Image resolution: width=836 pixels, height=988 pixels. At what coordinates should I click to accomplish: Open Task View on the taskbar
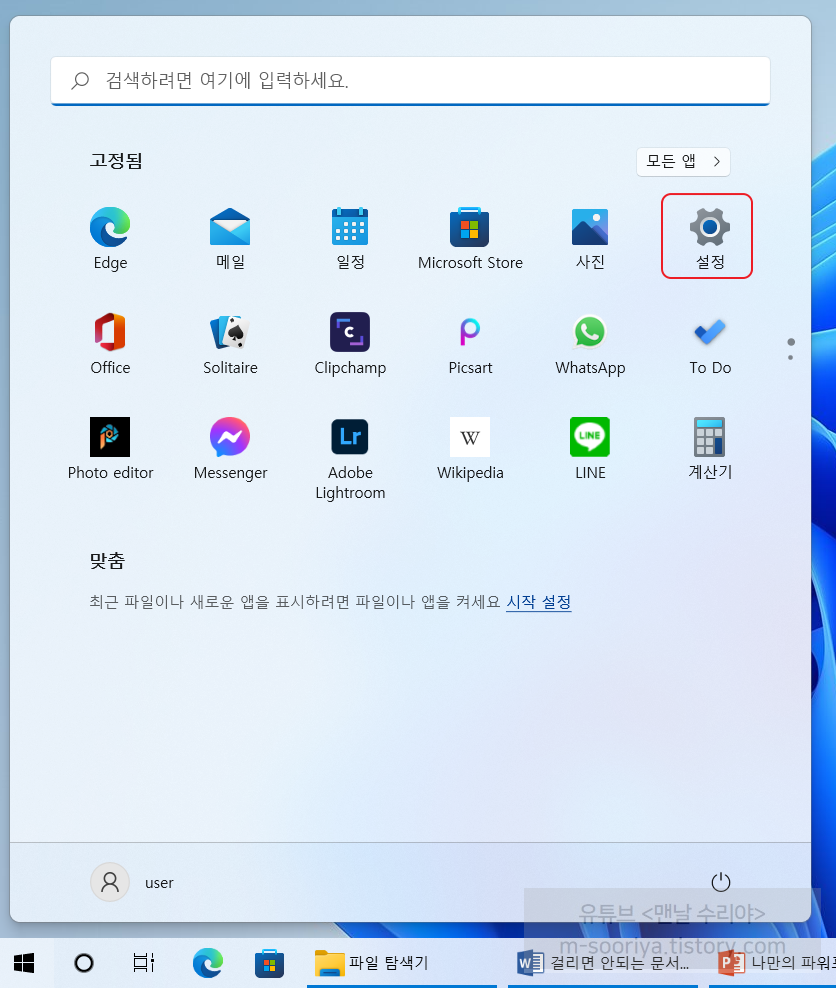(x=144, y=963)
